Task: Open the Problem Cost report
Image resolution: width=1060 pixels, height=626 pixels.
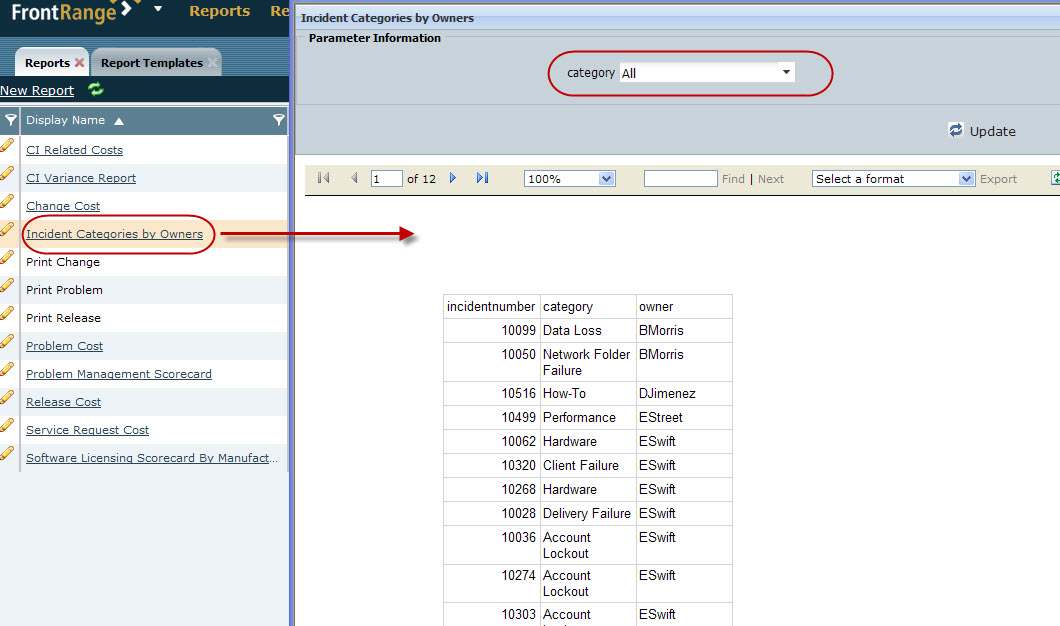Action: point(64,346)
